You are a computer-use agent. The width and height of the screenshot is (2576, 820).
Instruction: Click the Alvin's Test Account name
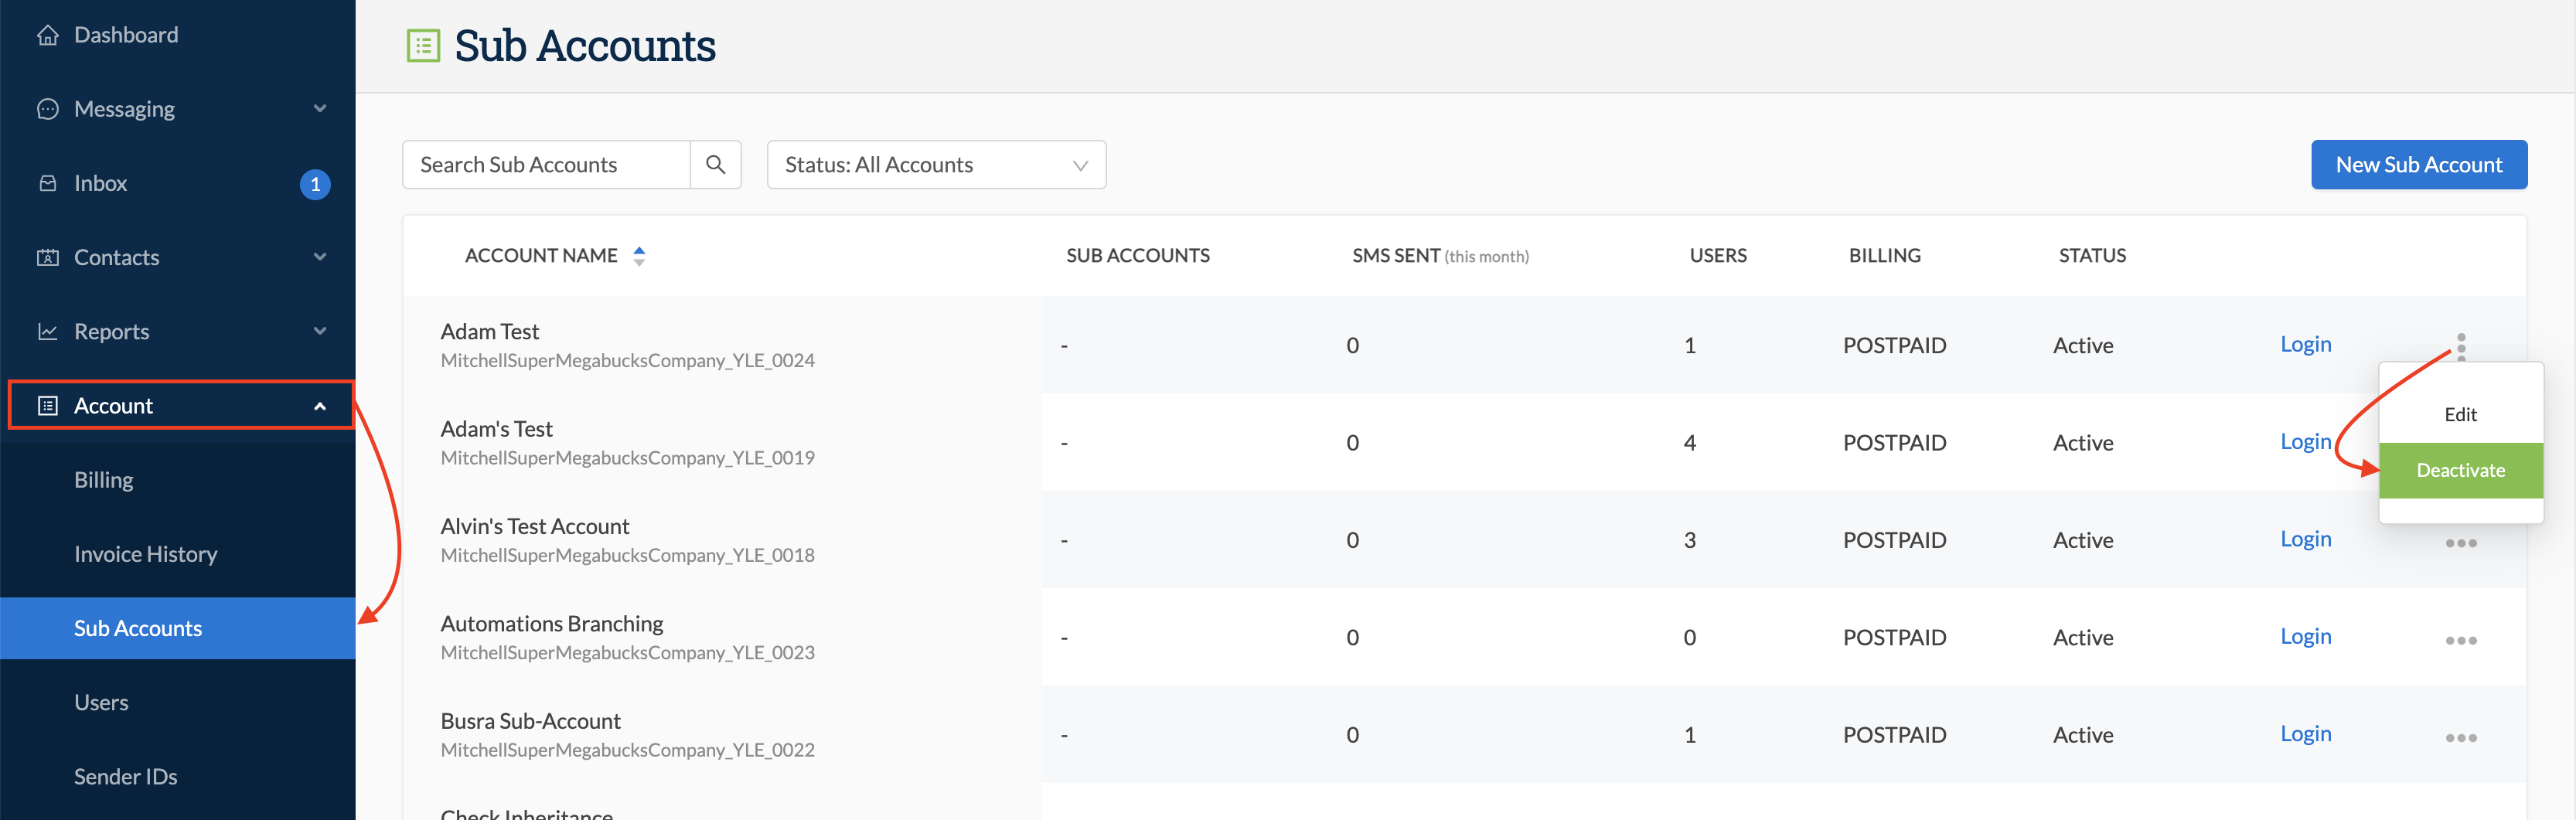pos(535,526)
